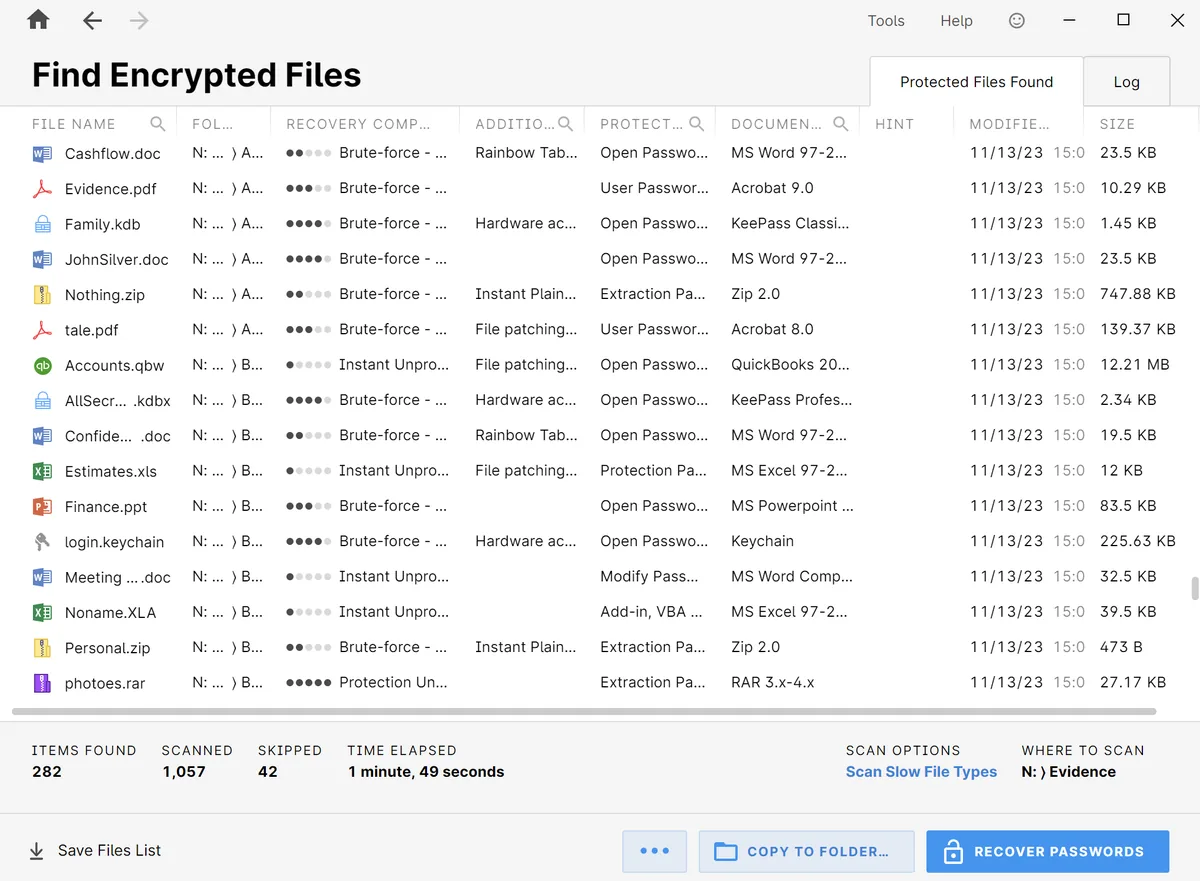Open the Tools menu
Image resolution: width=1200 pixels, height=881 pixels.
(886, 21)
